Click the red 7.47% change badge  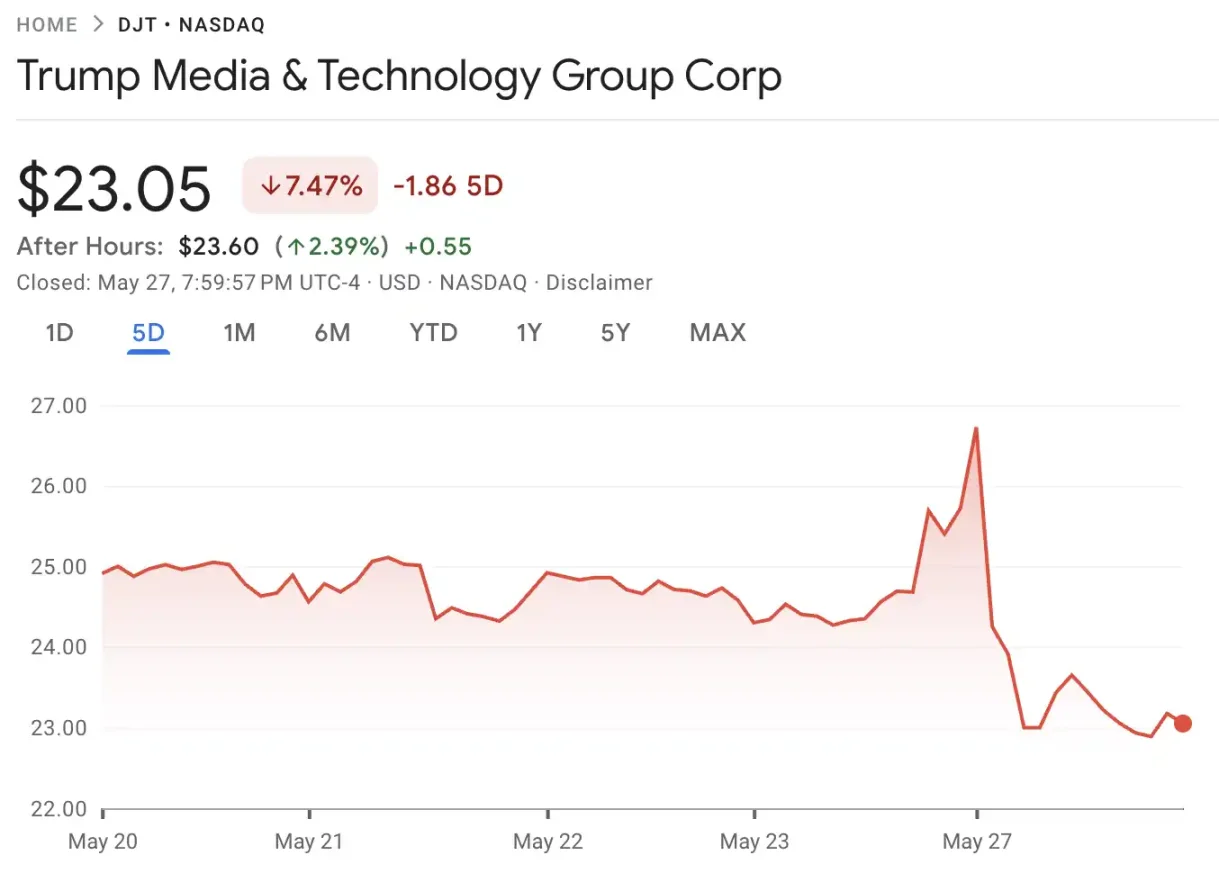(310, 185)
